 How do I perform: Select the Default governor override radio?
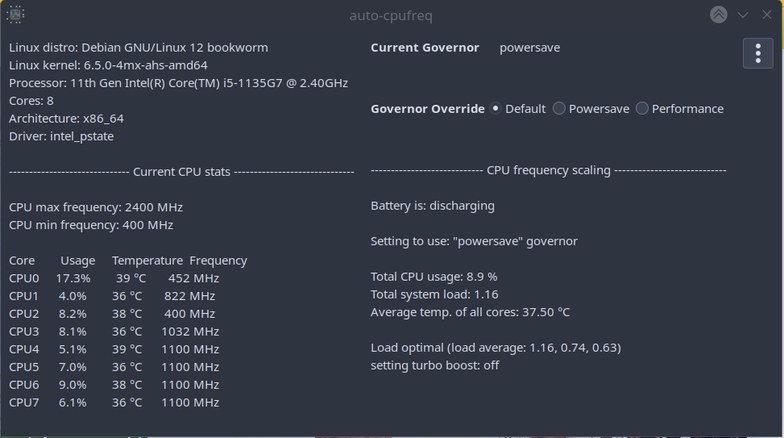click(x=495, y=108)
